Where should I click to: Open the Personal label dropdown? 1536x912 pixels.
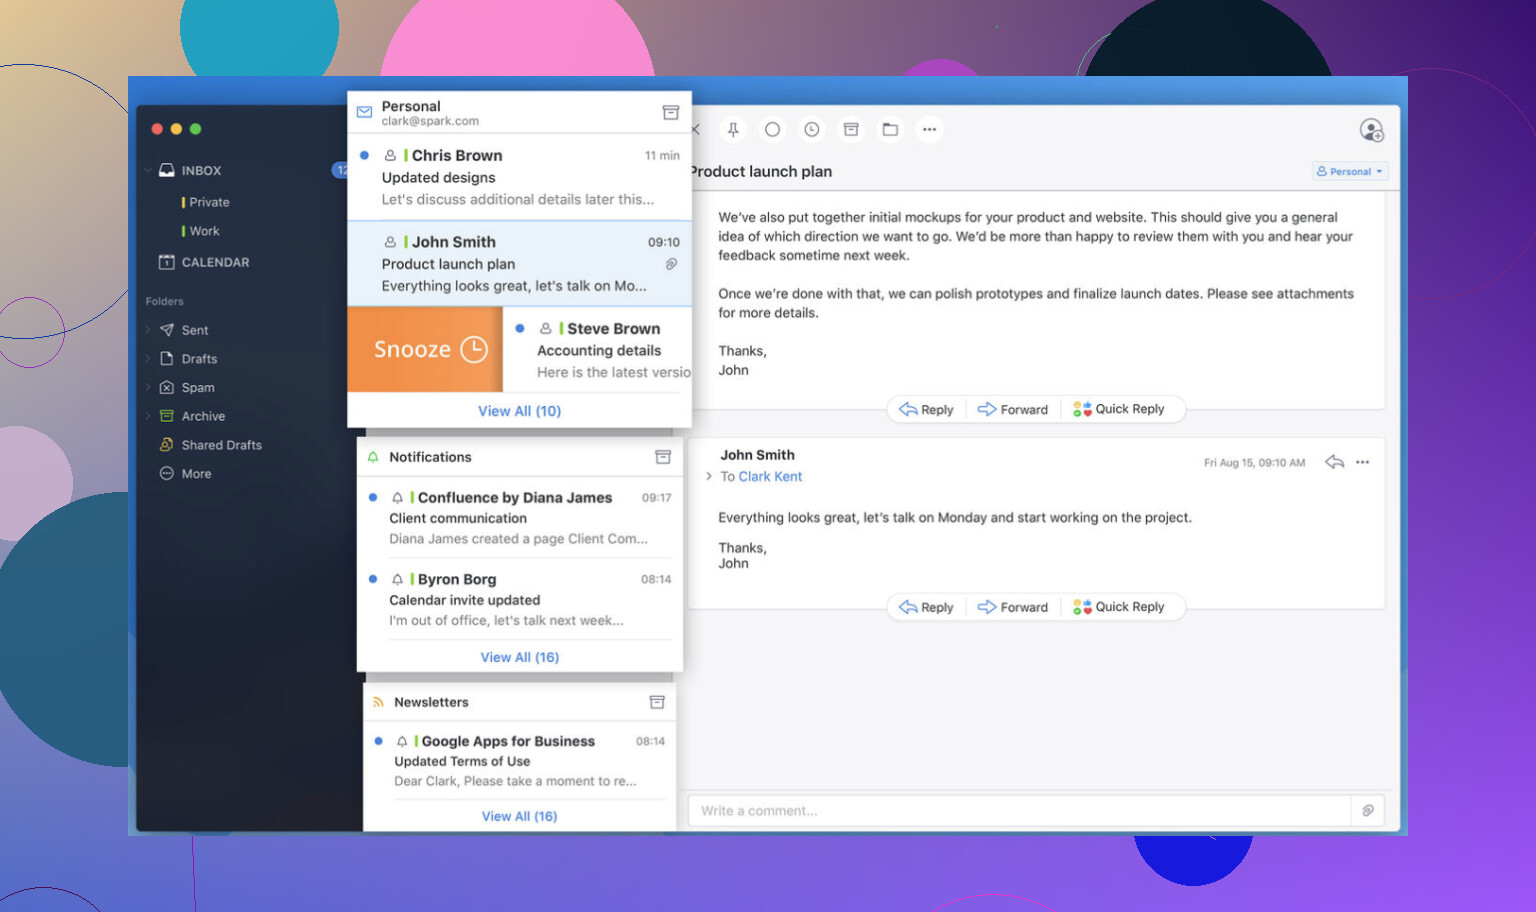1350,171
